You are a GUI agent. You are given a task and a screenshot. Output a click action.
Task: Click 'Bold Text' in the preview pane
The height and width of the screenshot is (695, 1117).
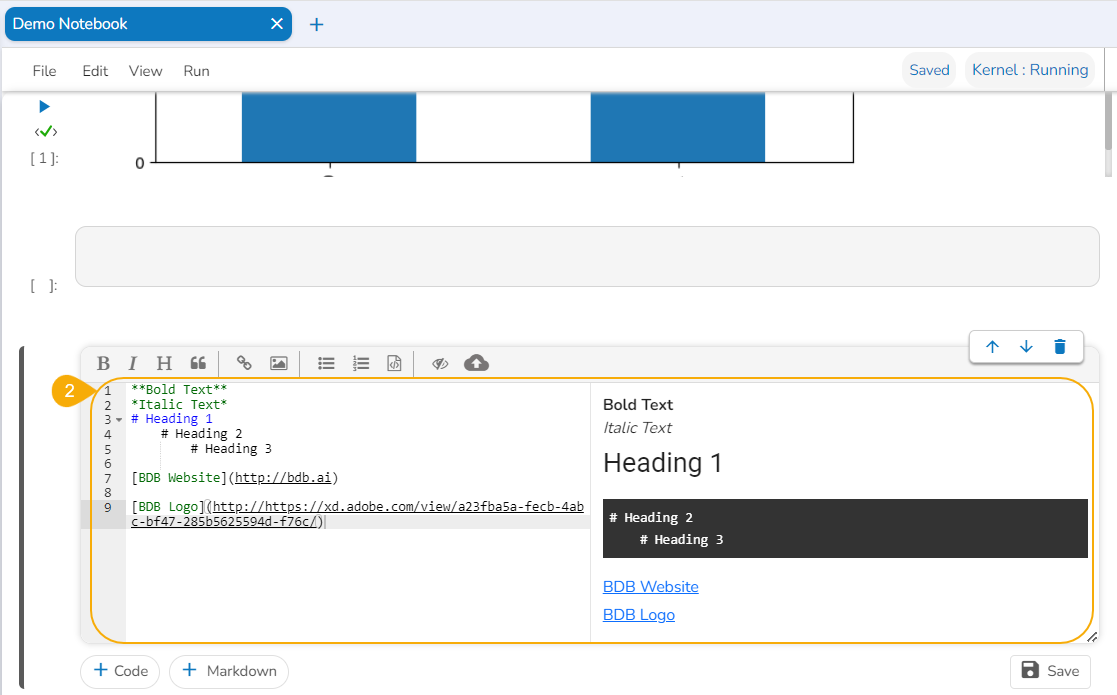tap(638, 404)
